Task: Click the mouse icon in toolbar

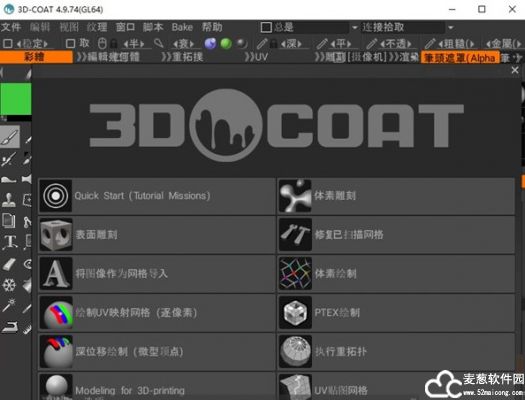Action: (x=102, y=44)
